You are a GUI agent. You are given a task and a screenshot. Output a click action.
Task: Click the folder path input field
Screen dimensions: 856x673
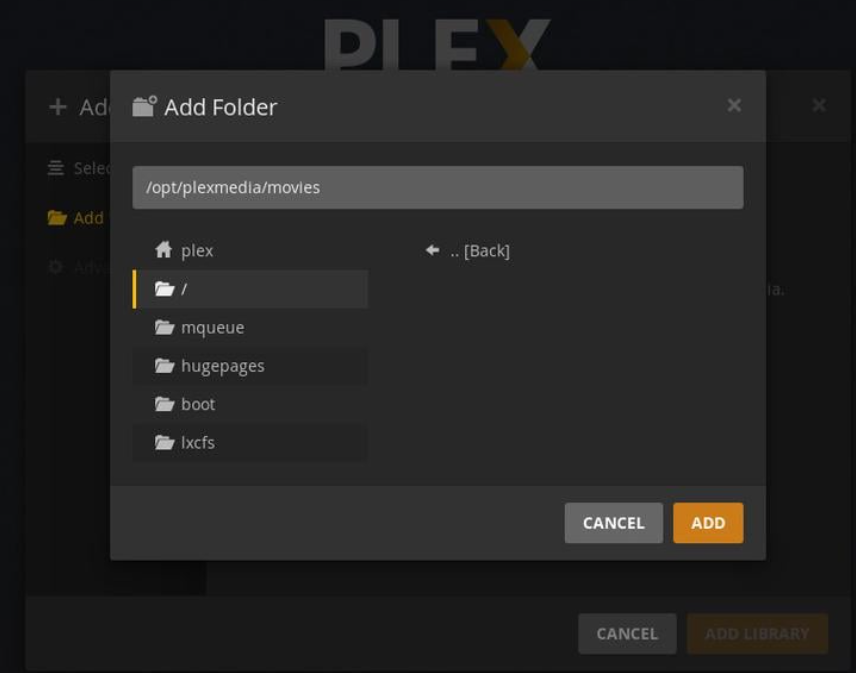[438, 187]
